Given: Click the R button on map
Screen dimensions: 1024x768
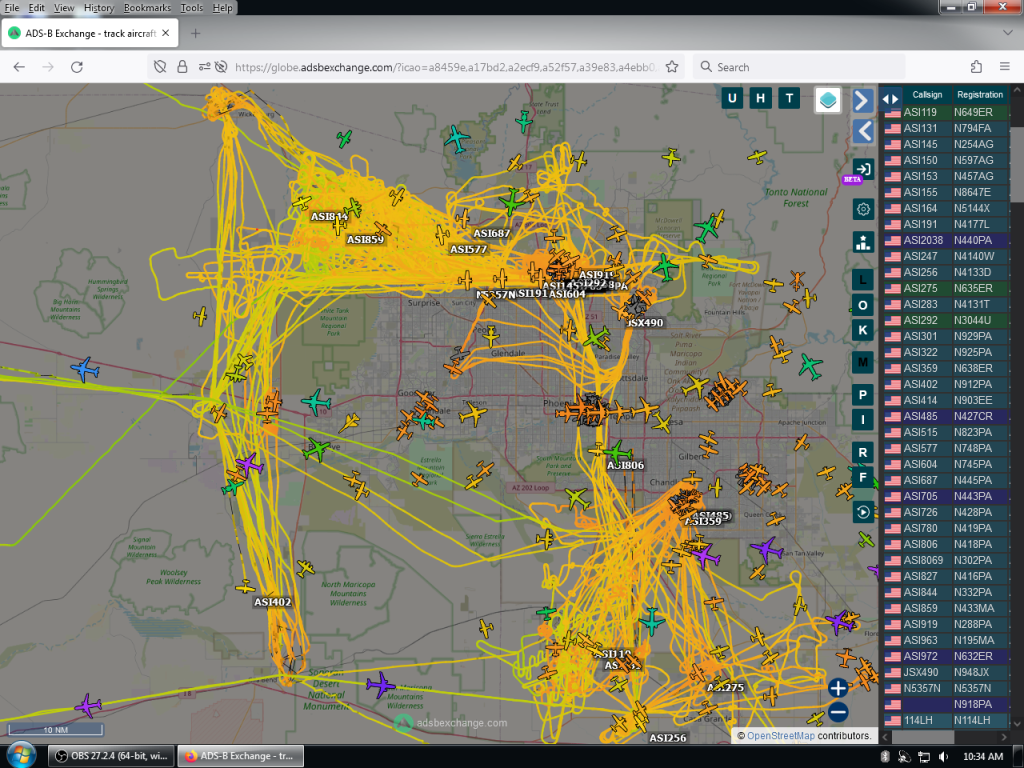Looking at the screenshot, I should (863, 452).
